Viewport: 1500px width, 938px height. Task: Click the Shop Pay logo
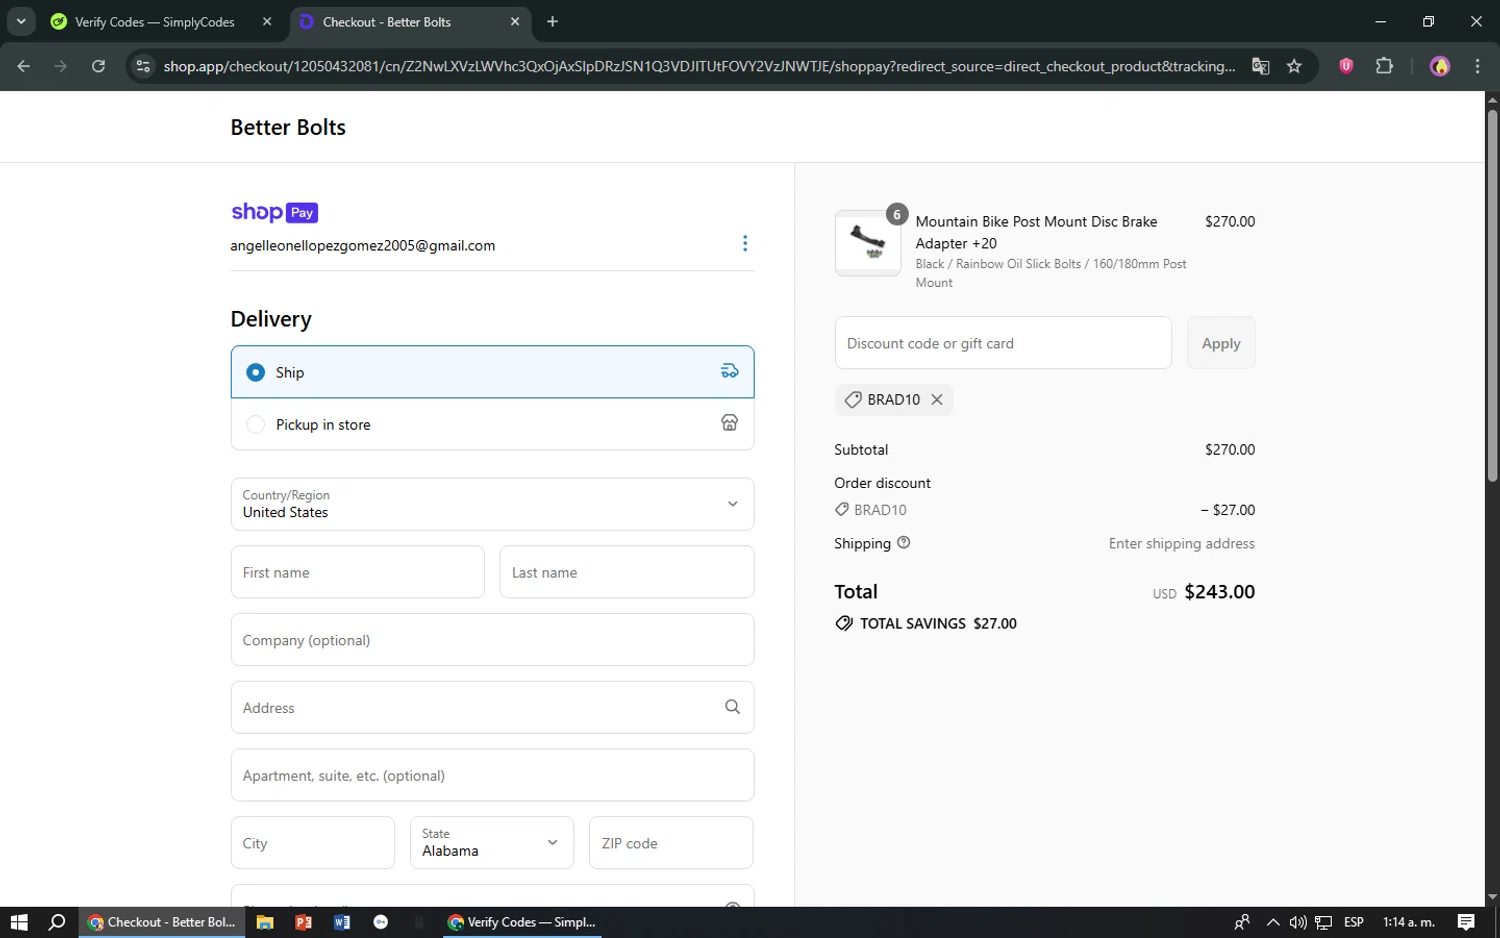pyautogui.click(x=275, y=212)
